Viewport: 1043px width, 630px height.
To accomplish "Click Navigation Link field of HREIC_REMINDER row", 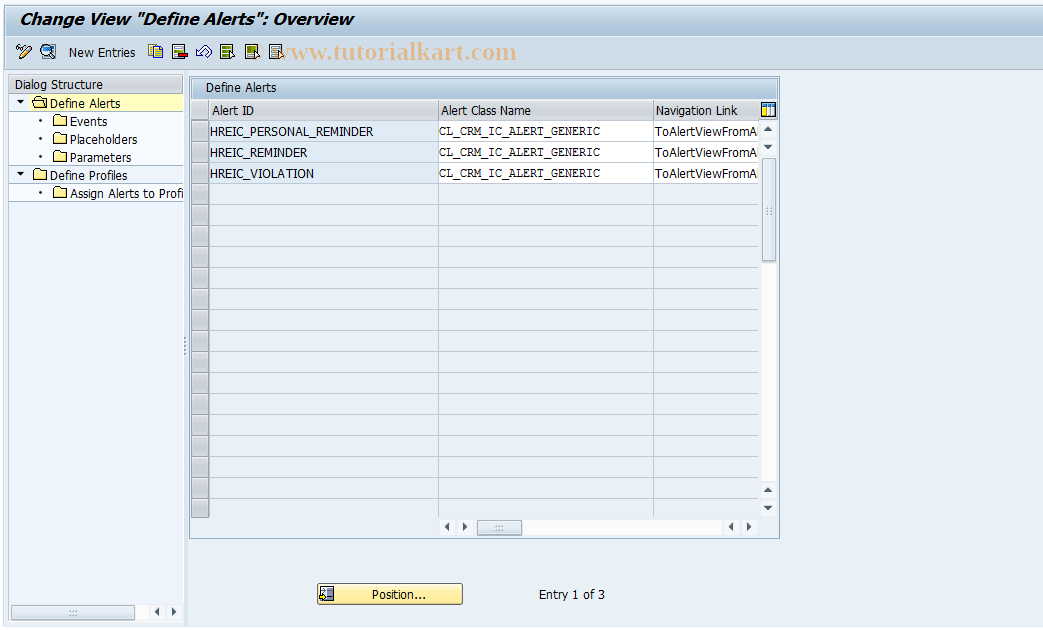I will tap(706, 152).
